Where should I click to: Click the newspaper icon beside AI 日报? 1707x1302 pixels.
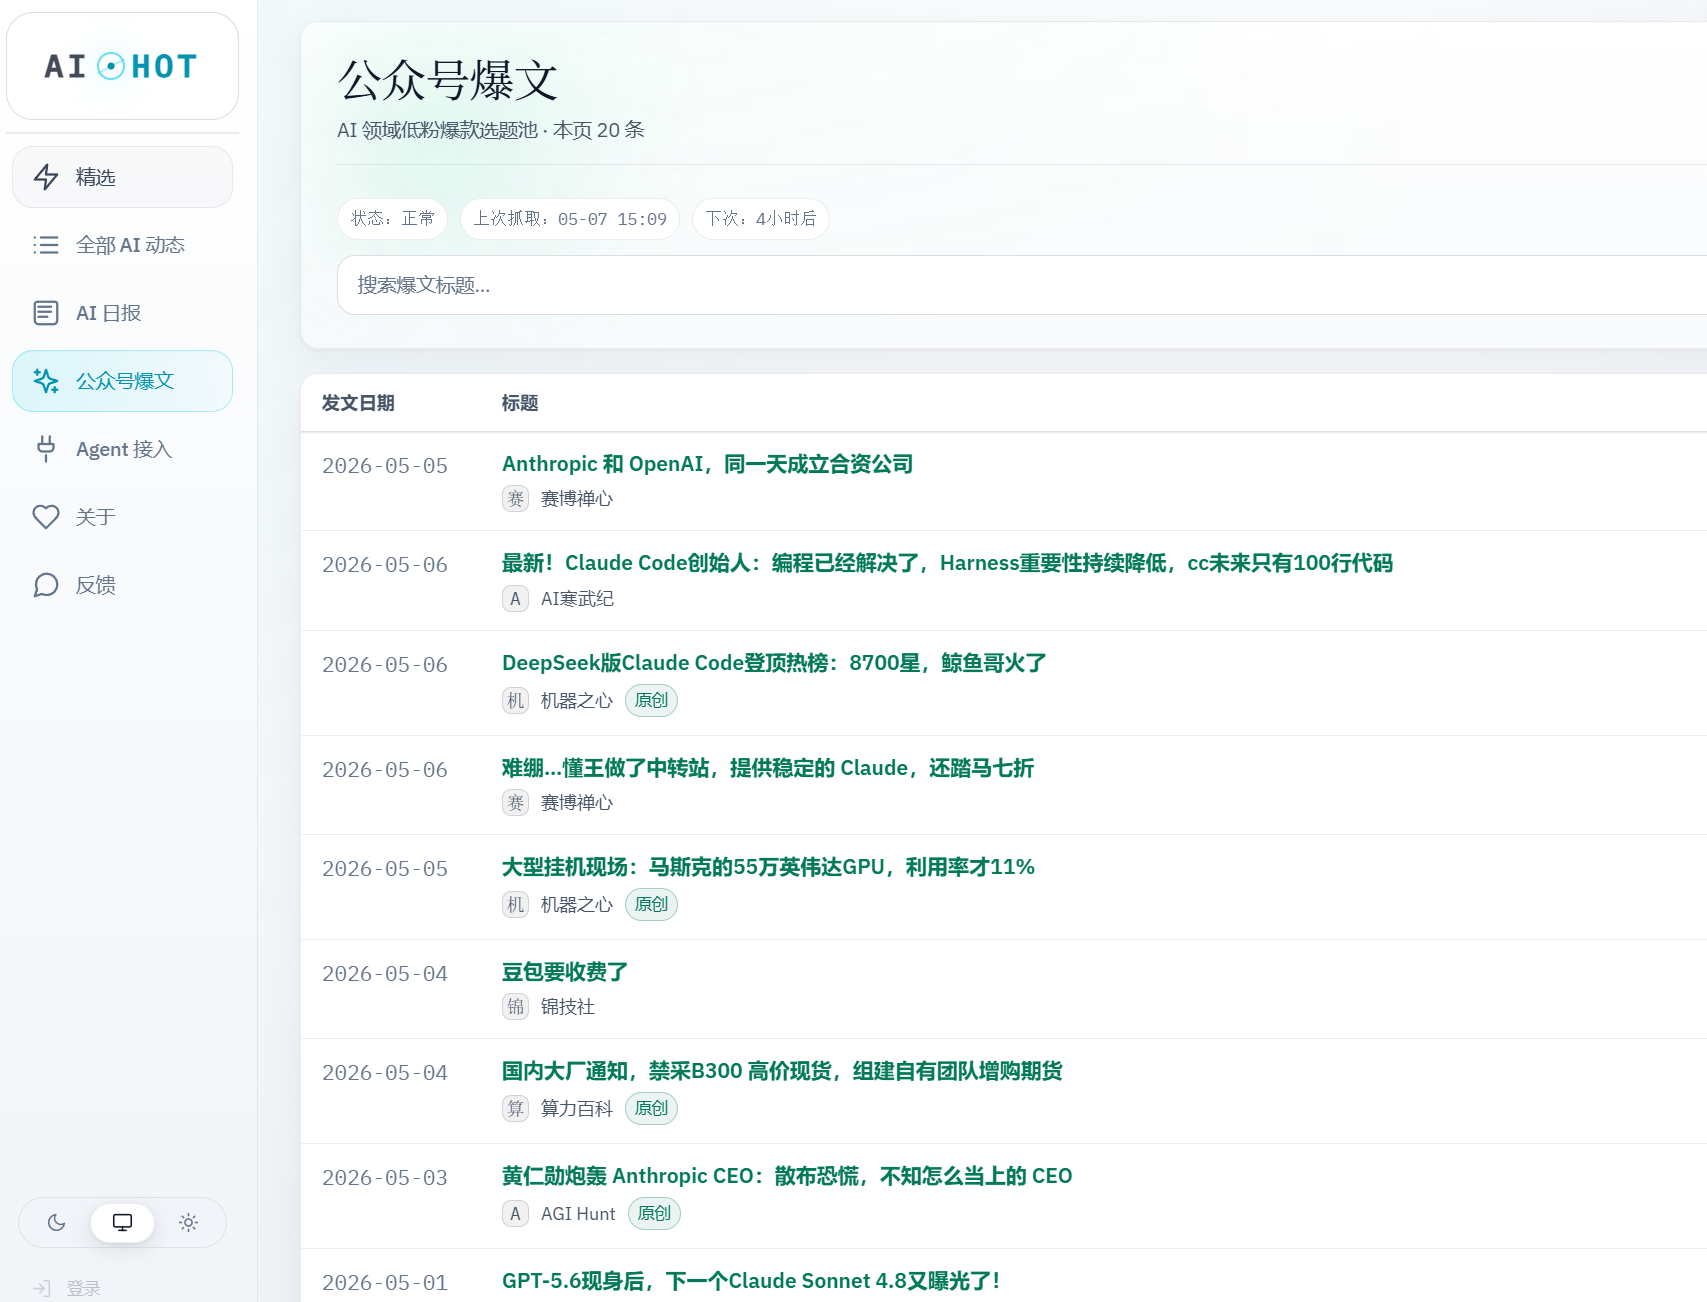[x=46, y=313]
